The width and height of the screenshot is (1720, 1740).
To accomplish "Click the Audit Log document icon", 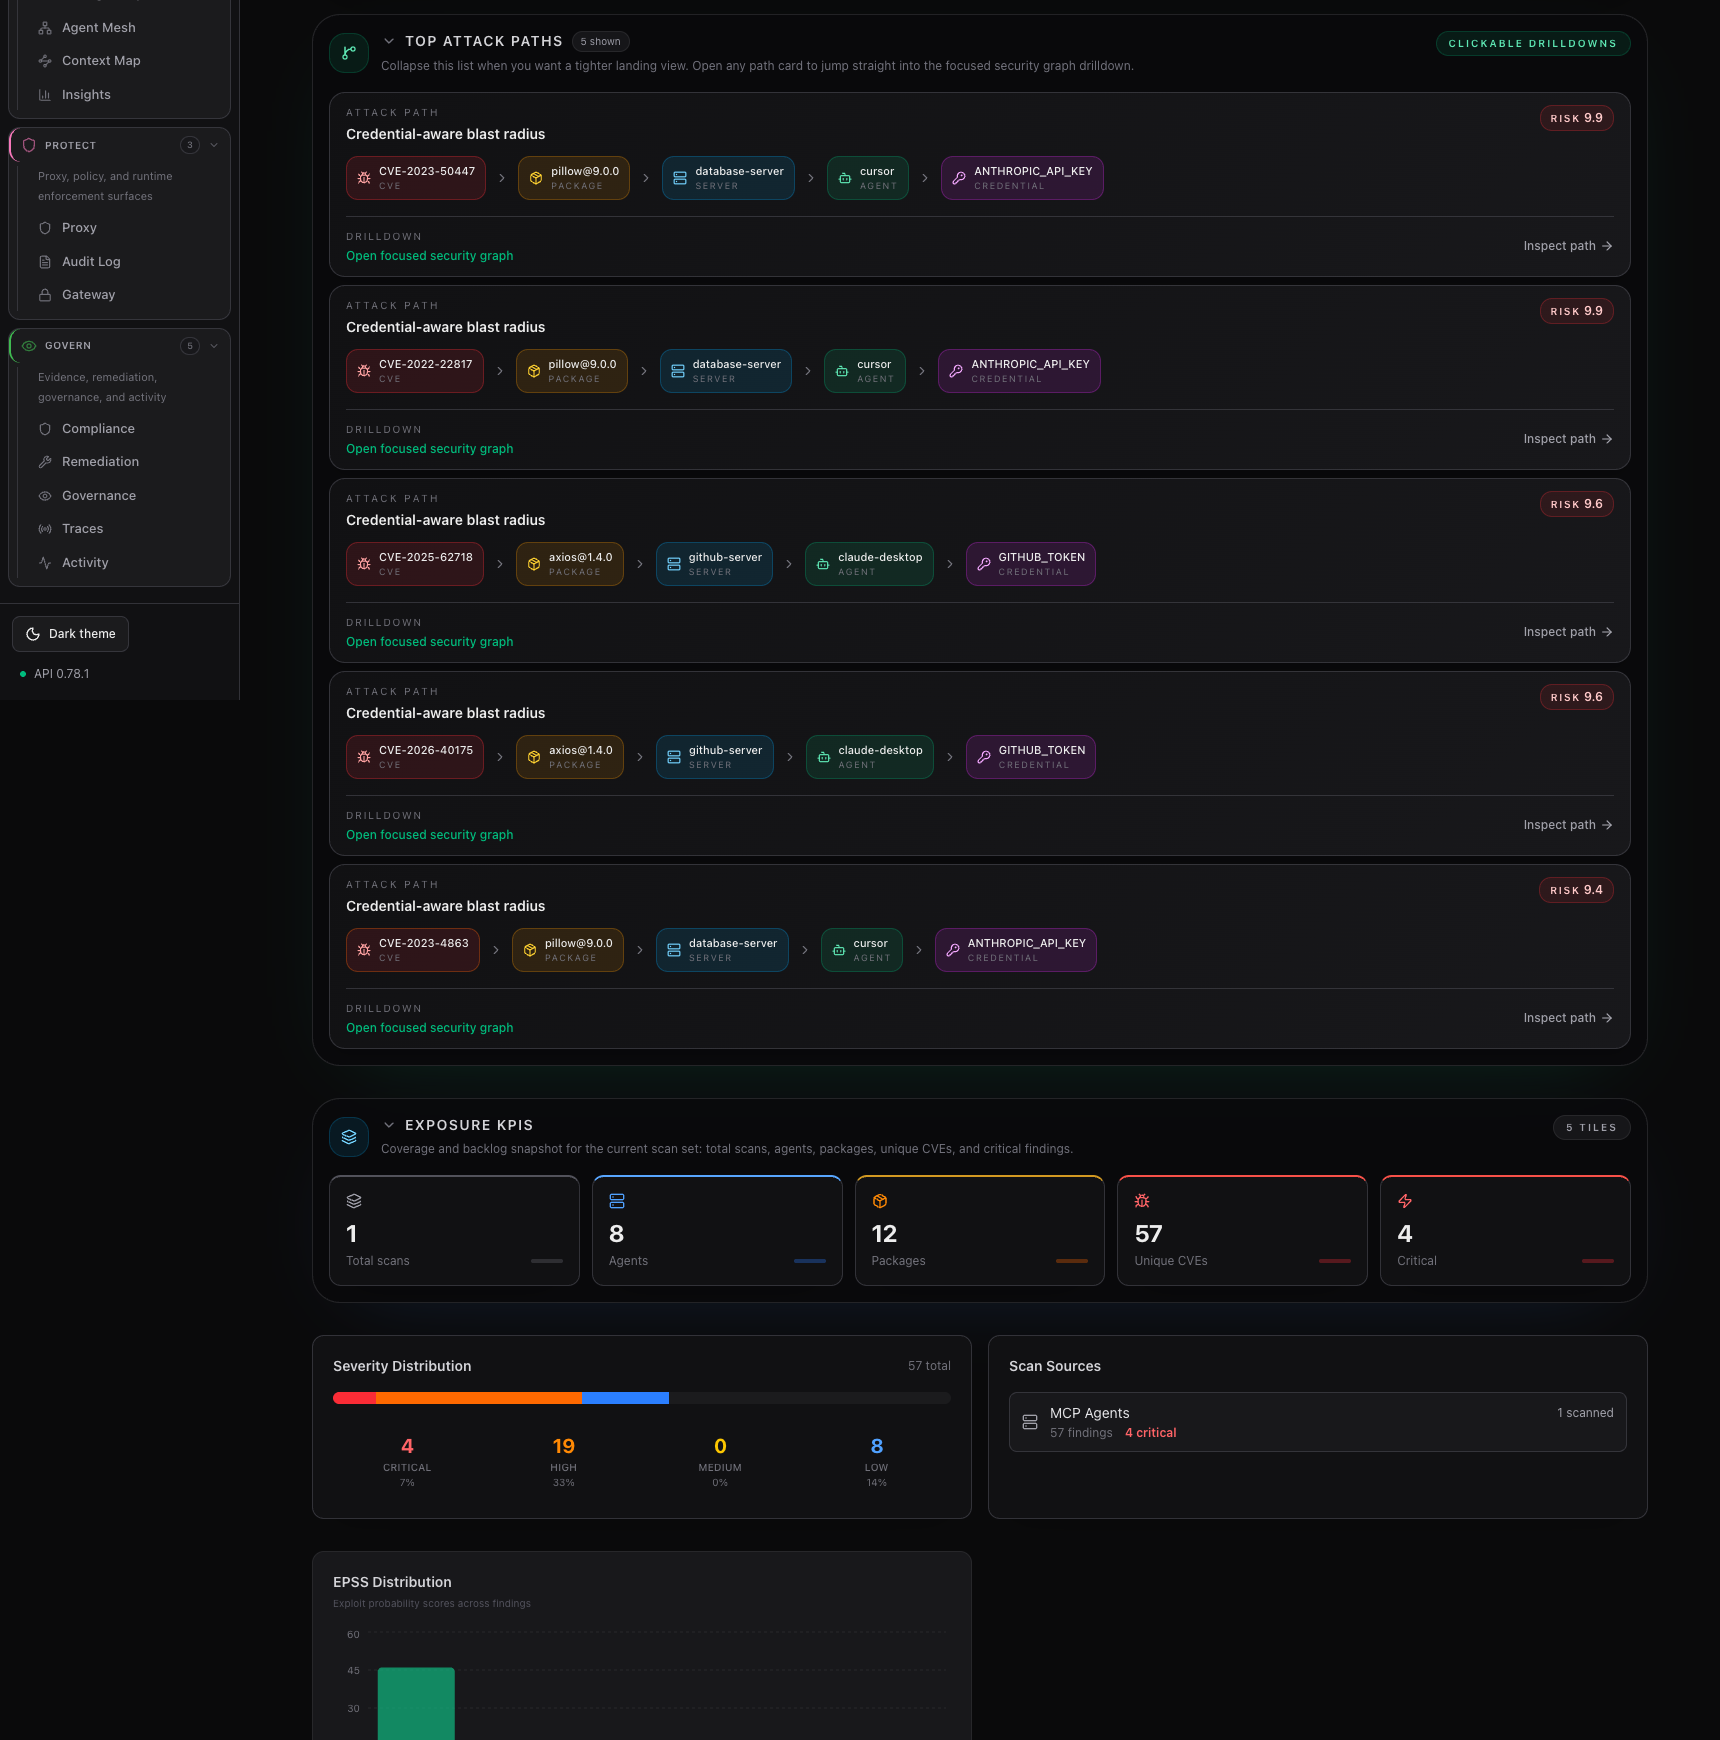I will pyautogui.click(x=45, y=261).
